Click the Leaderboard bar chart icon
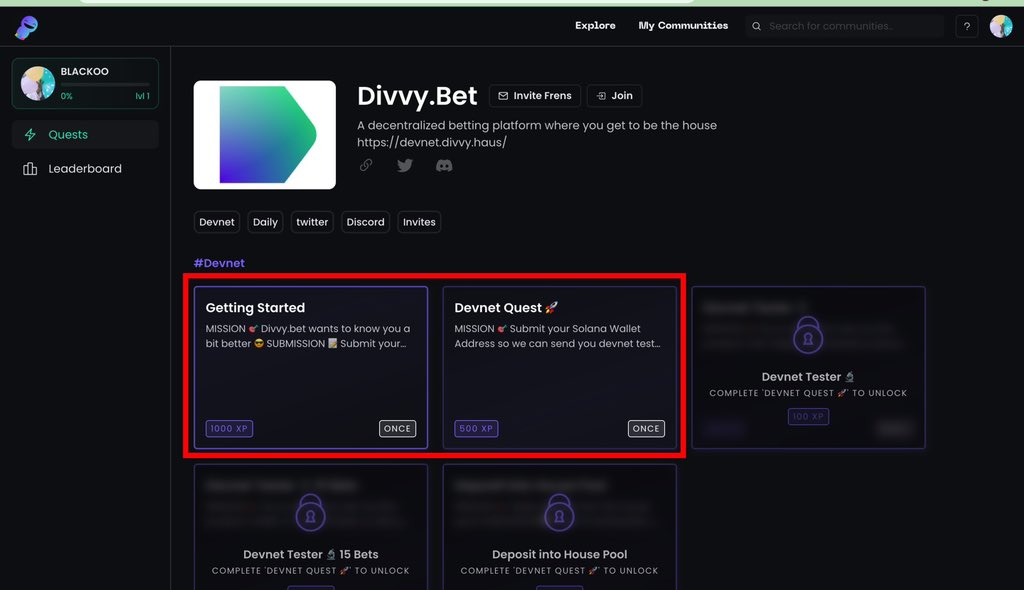 (30, 169)
